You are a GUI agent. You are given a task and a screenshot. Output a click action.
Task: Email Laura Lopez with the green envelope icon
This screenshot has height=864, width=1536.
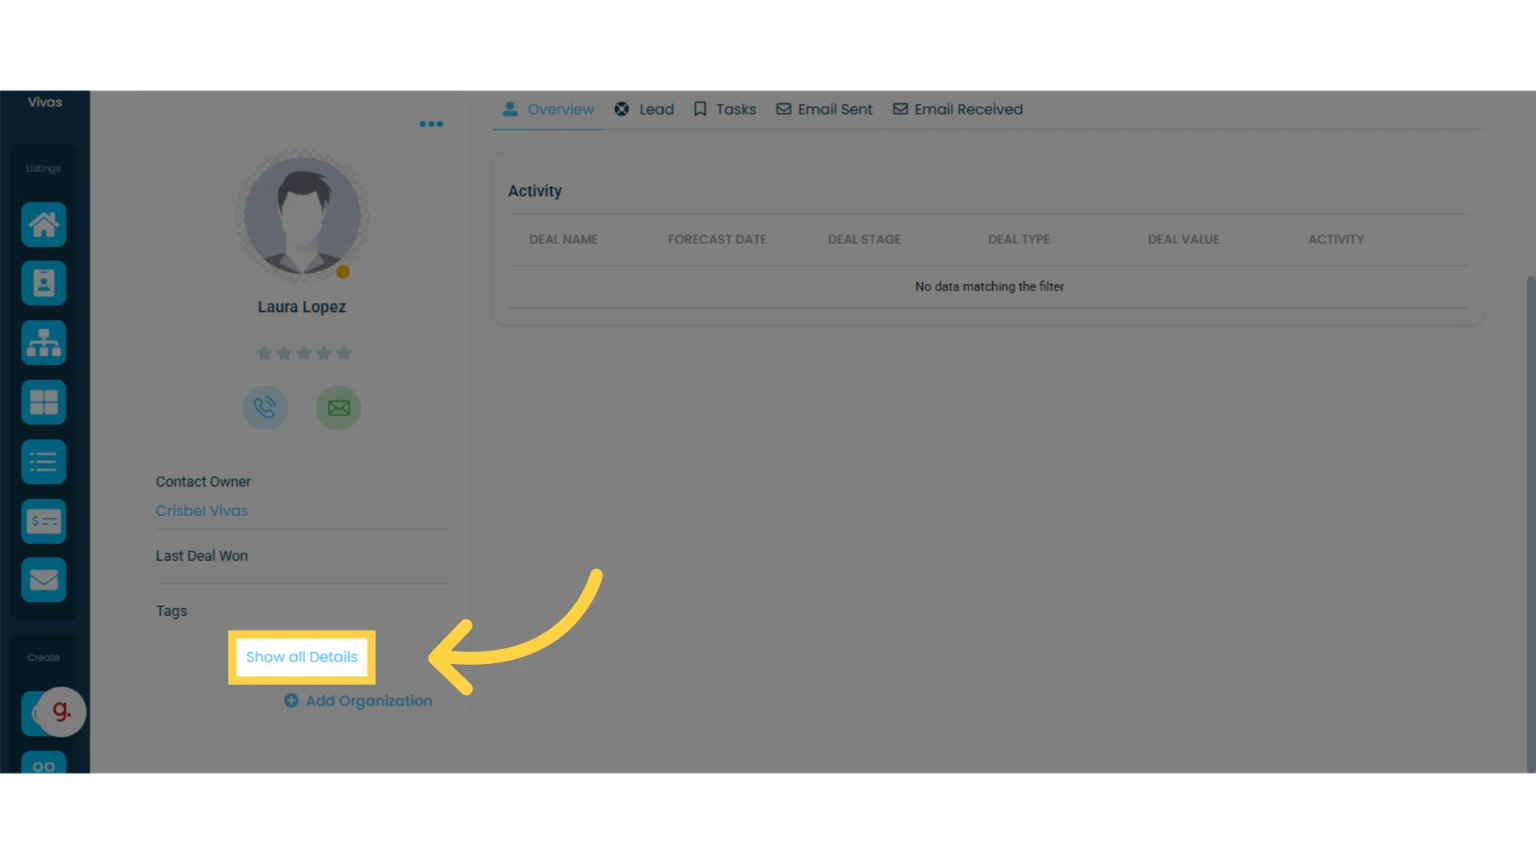(x=339, y=408)
